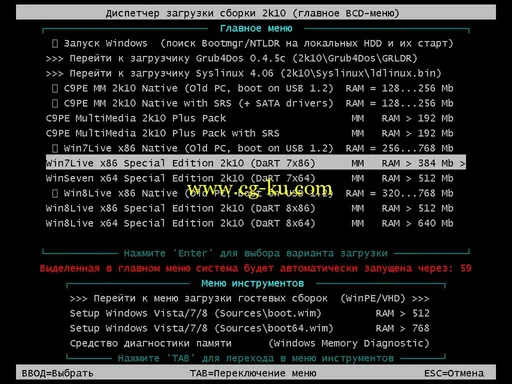The image size is (512, 384).
Task: Click the auto-start countdown value 59
Action: pyautogui.click(x=466, y=268)
